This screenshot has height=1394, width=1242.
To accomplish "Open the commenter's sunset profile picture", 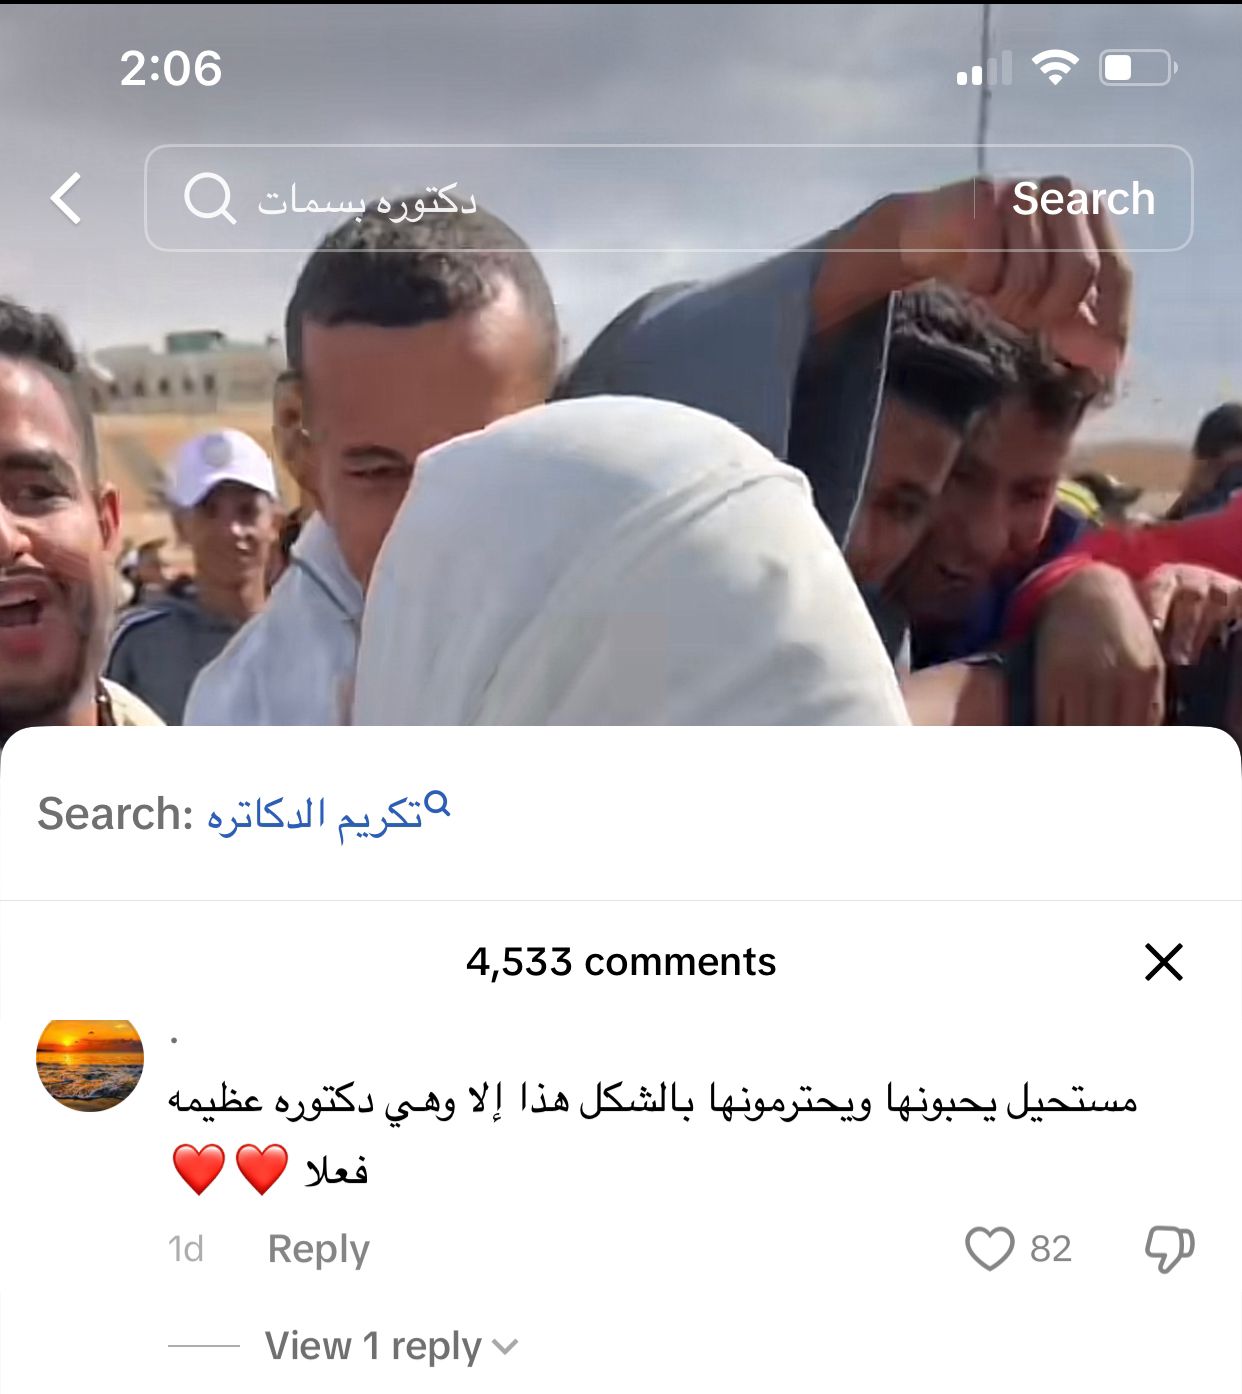I will click(90, 1066).
